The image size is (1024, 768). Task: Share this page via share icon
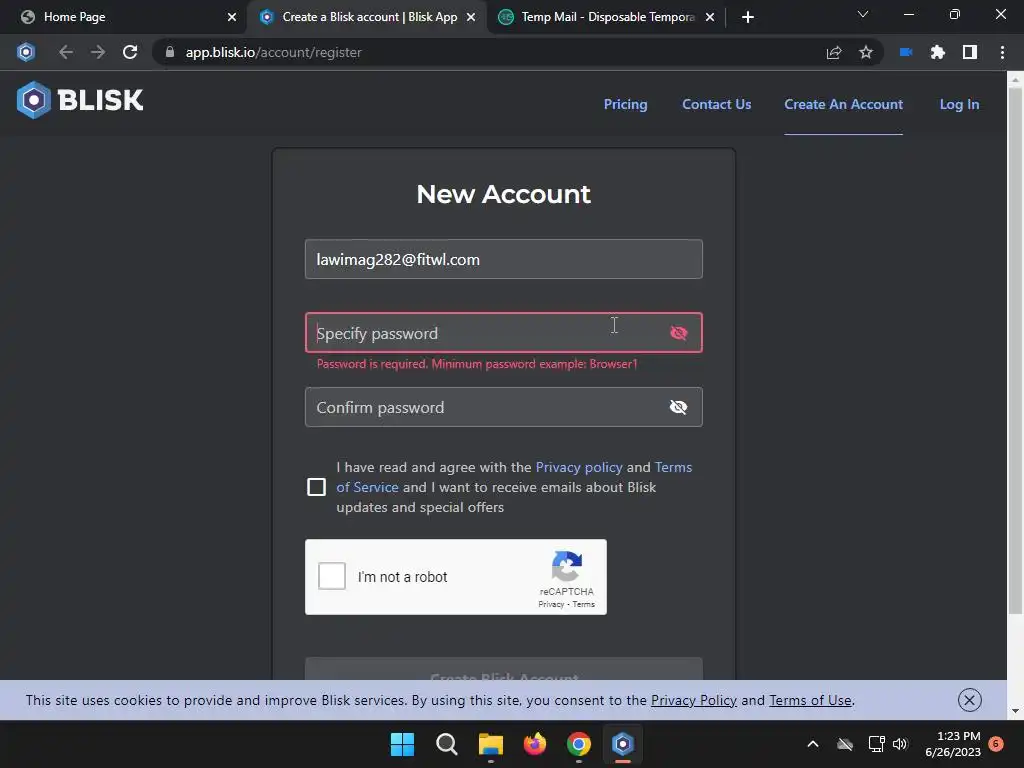[x=834, y=52]
